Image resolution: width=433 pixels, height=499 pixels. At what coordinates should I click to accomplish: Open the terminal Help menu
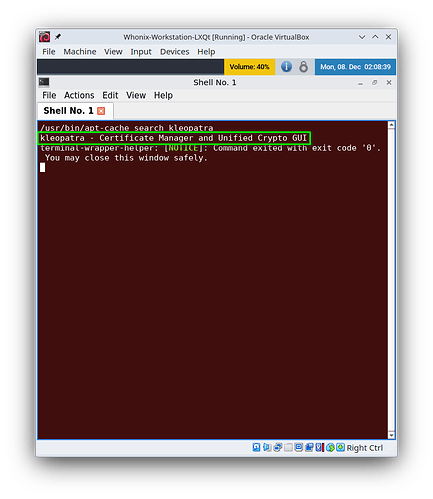[163, 95]
